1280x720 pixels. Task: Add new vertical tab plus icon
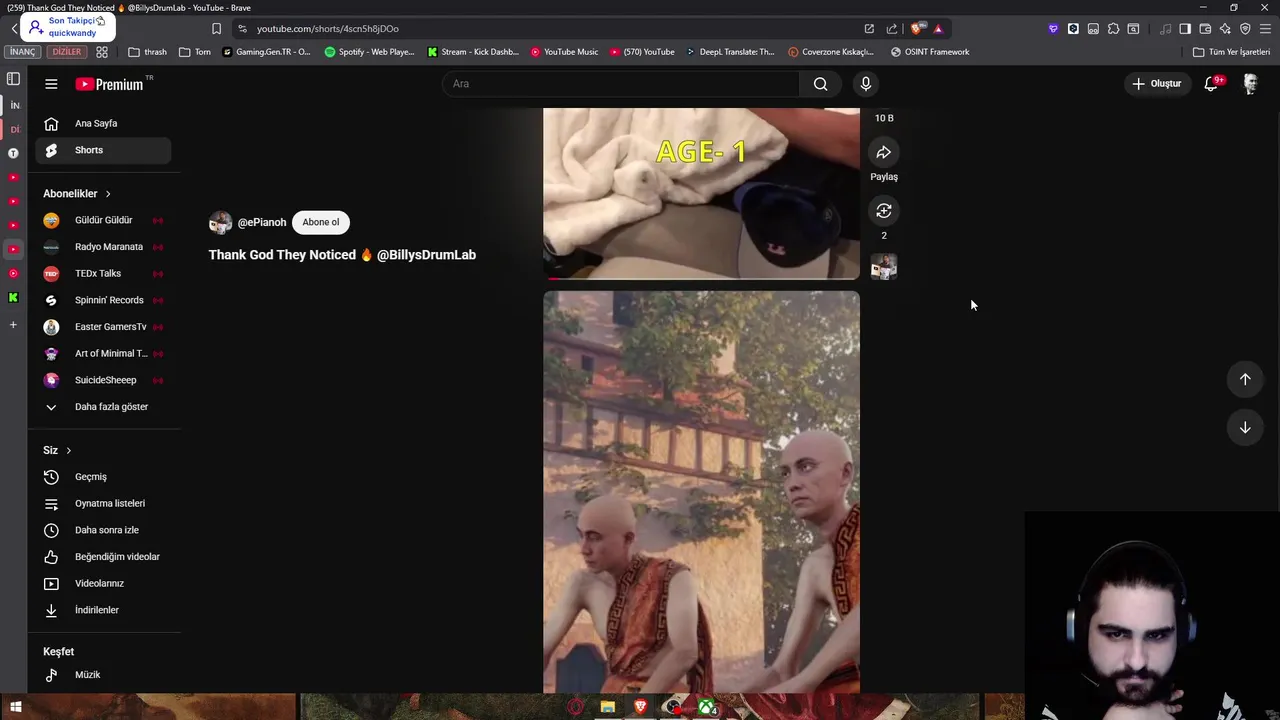[13, 325]
